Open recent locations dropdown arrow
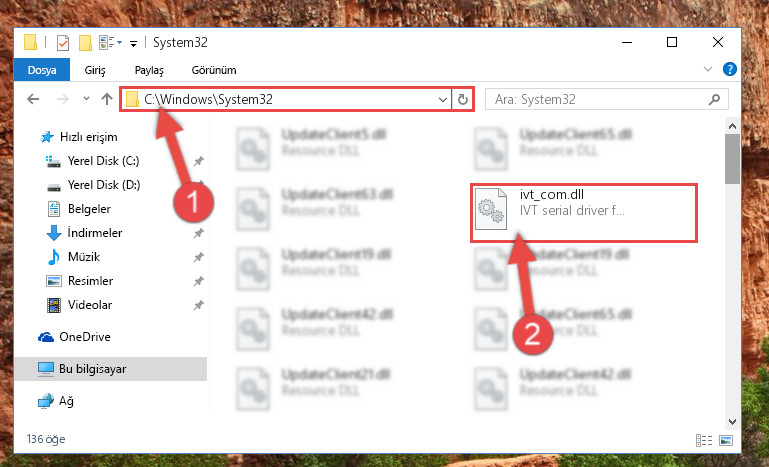The width and height of the screenshot is (769, 467). click(86, 99)
